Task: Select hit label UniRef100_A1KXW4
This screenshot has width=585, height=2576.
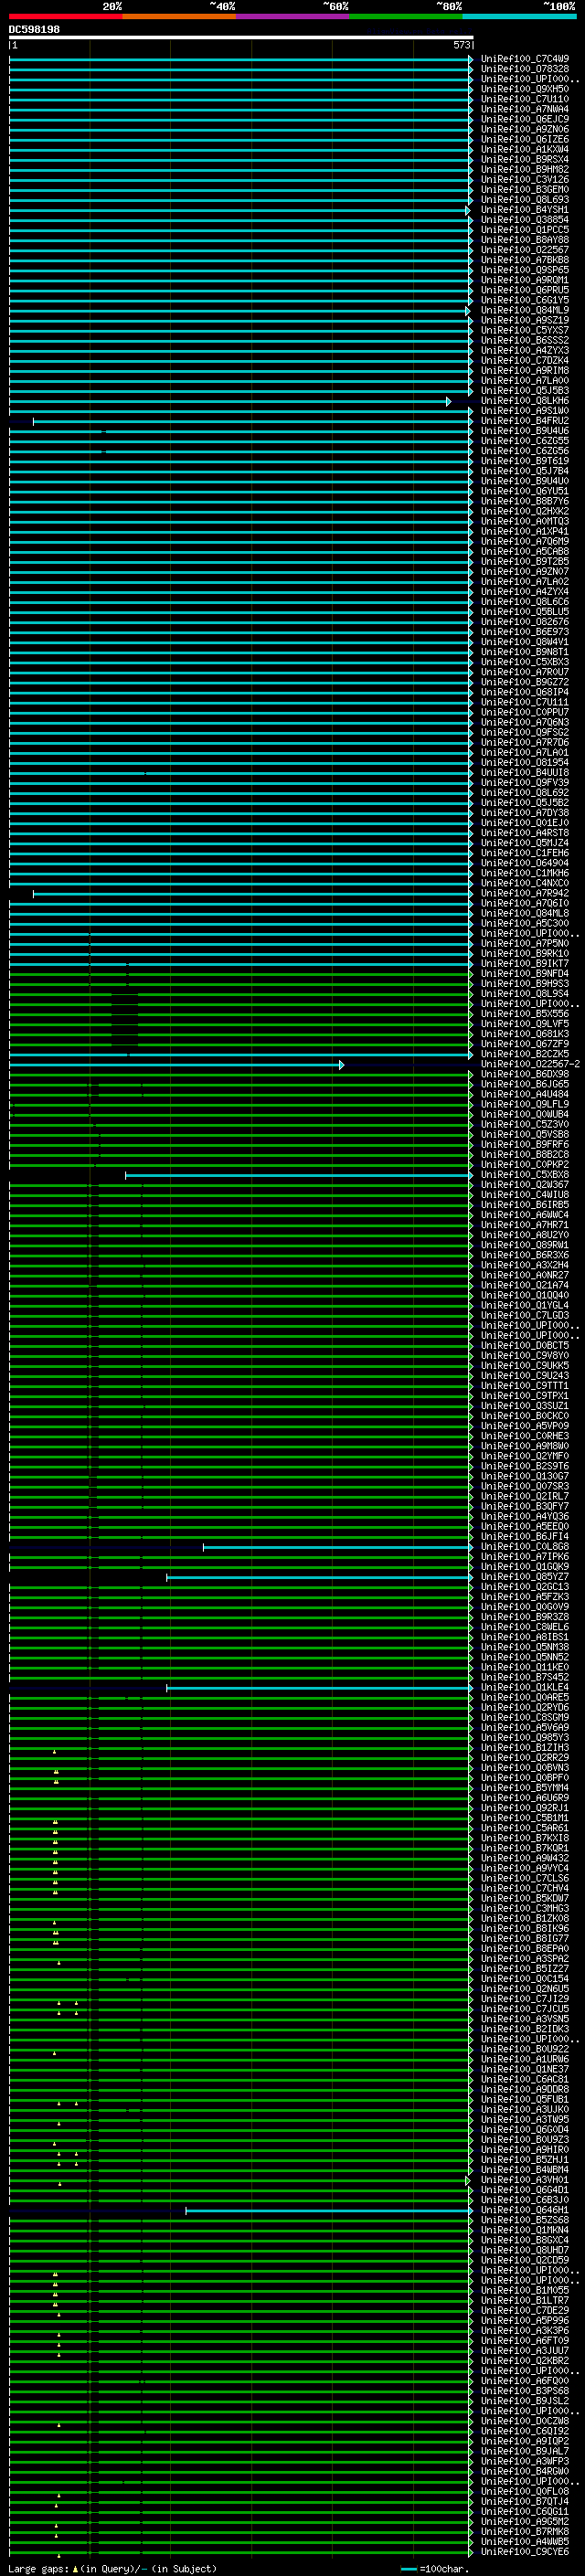Action: tap(525, 149)
